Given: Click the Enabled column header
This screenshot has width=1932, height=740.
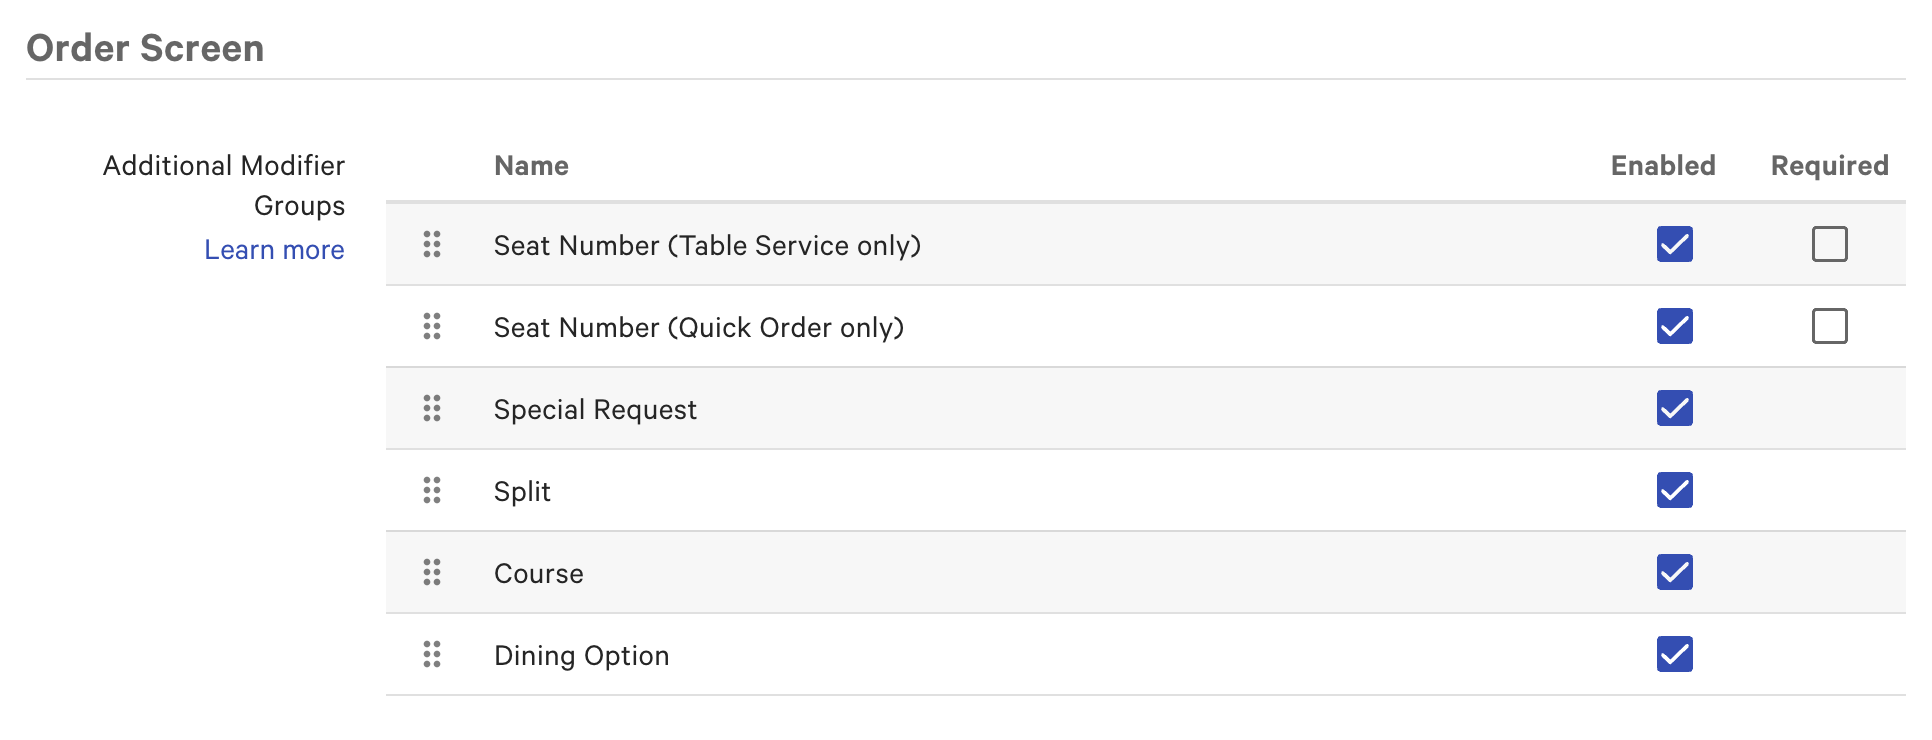Looking at the screenshot, I should point(1663,166).
